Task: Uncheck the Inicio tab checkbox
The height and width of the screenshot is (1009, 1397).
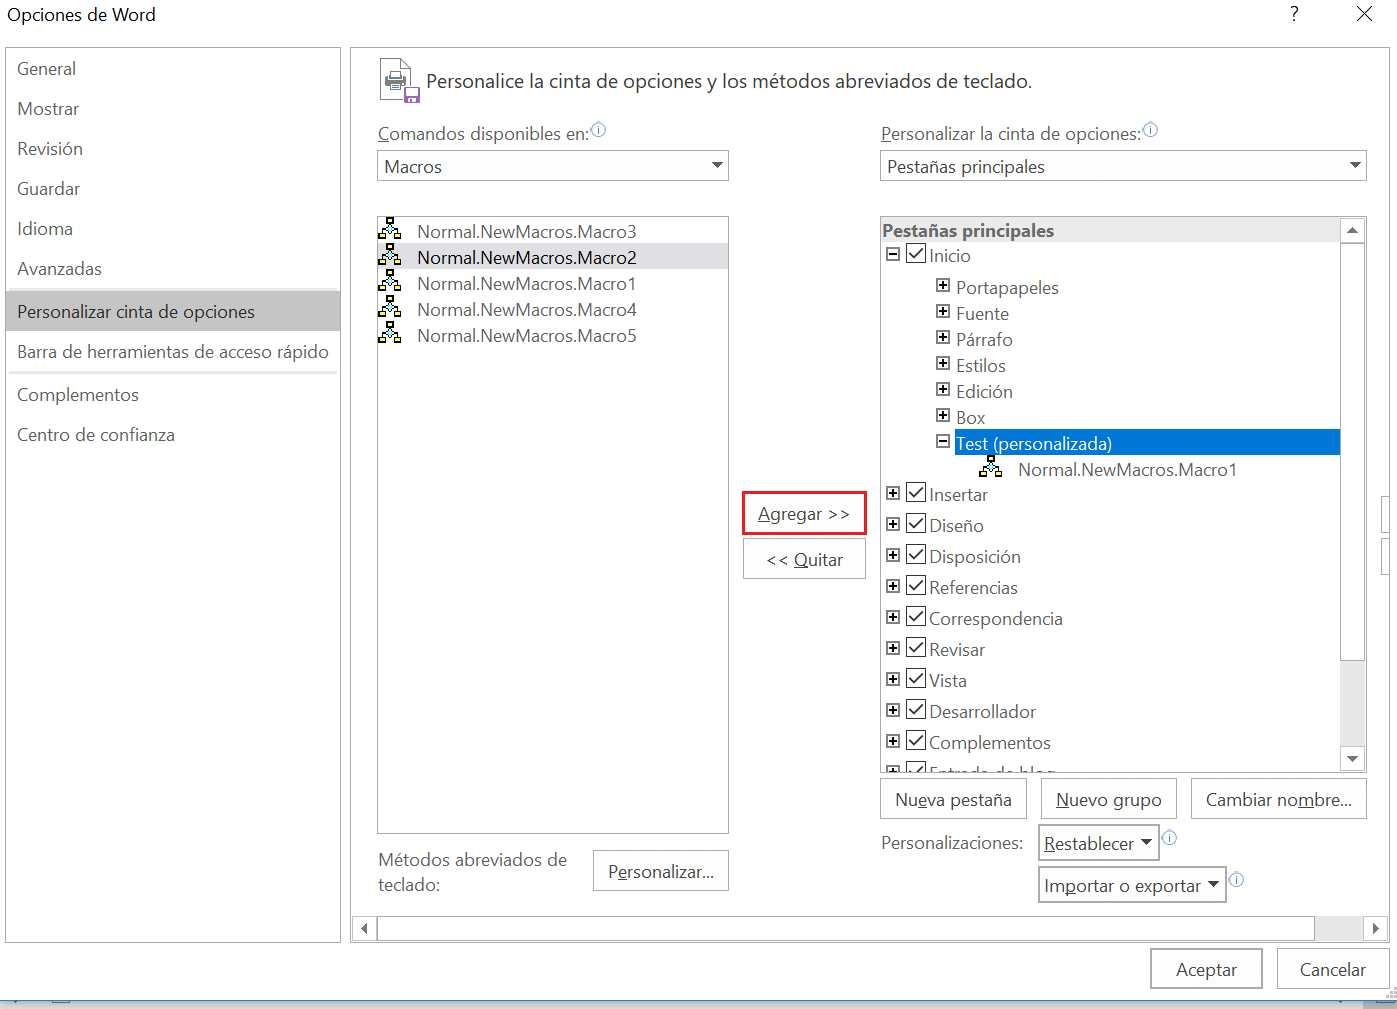Action: point(916,254)
